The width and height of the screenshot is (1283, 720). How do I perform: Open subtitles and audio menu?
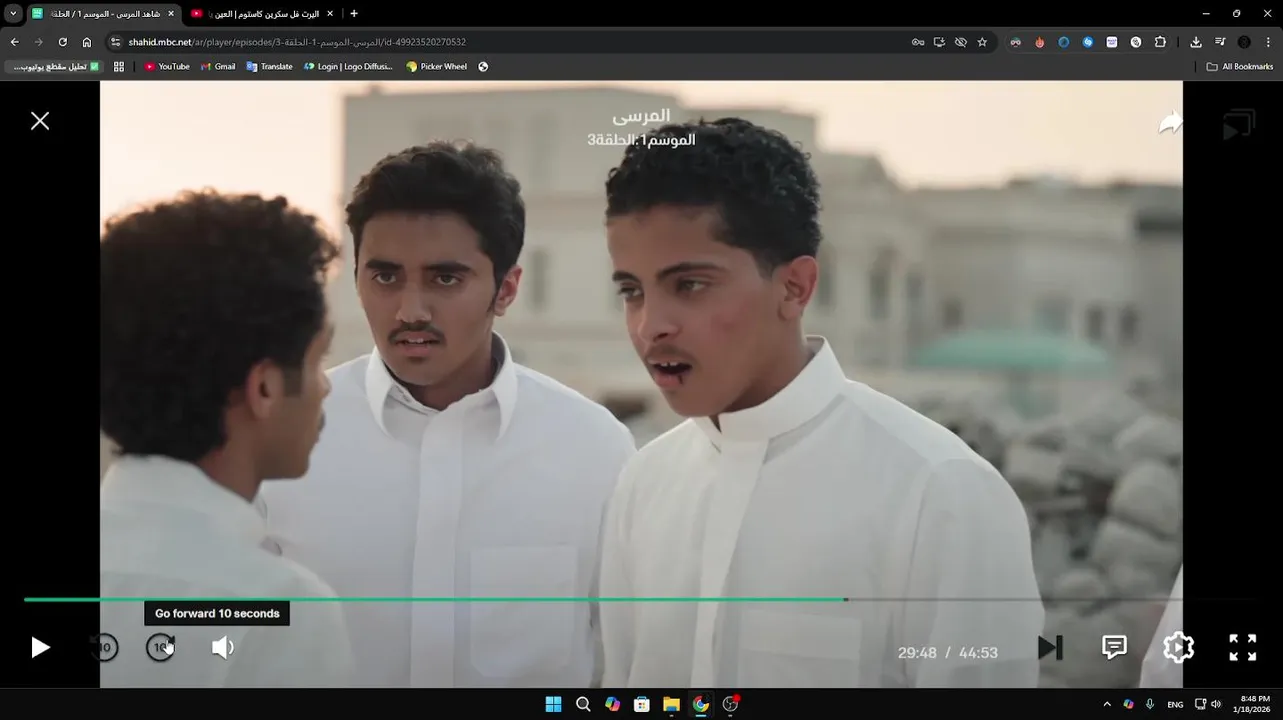(x=1114, y=647)
